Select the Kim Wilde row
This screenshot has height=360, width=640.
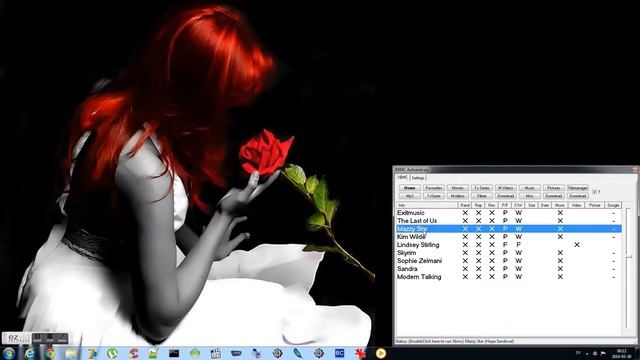(x=509, y=237)
